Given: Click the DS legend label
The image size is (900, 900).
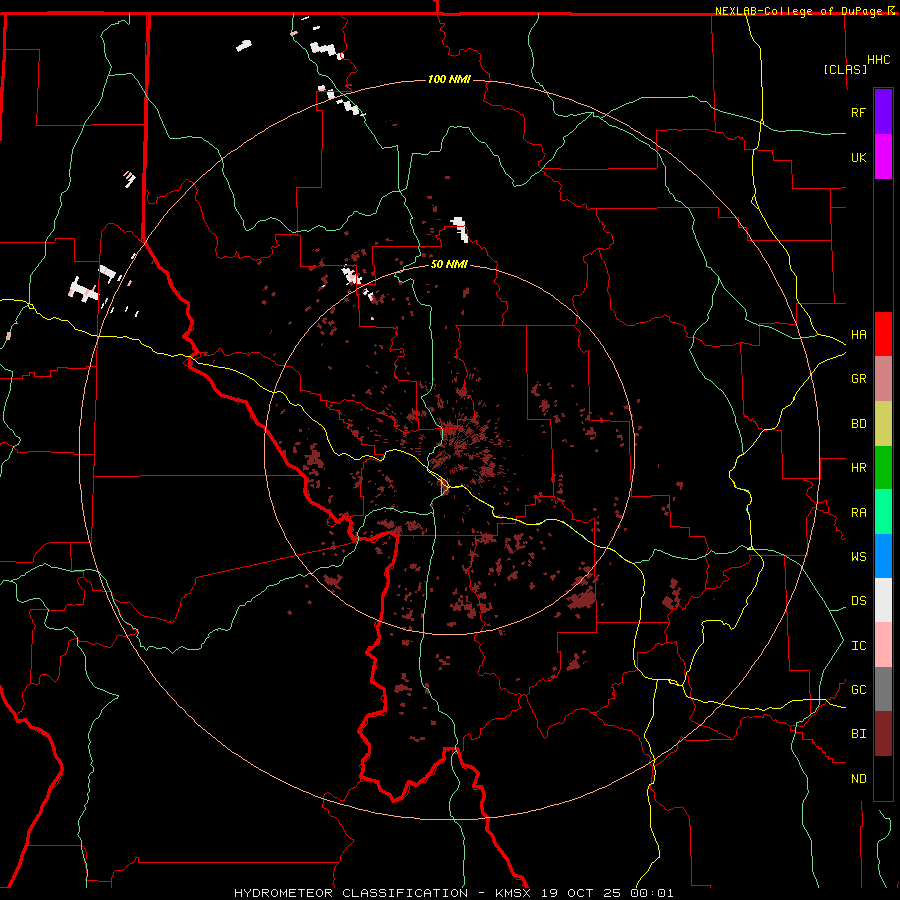Looking at the screenshot, I should (x=858, y=601).
